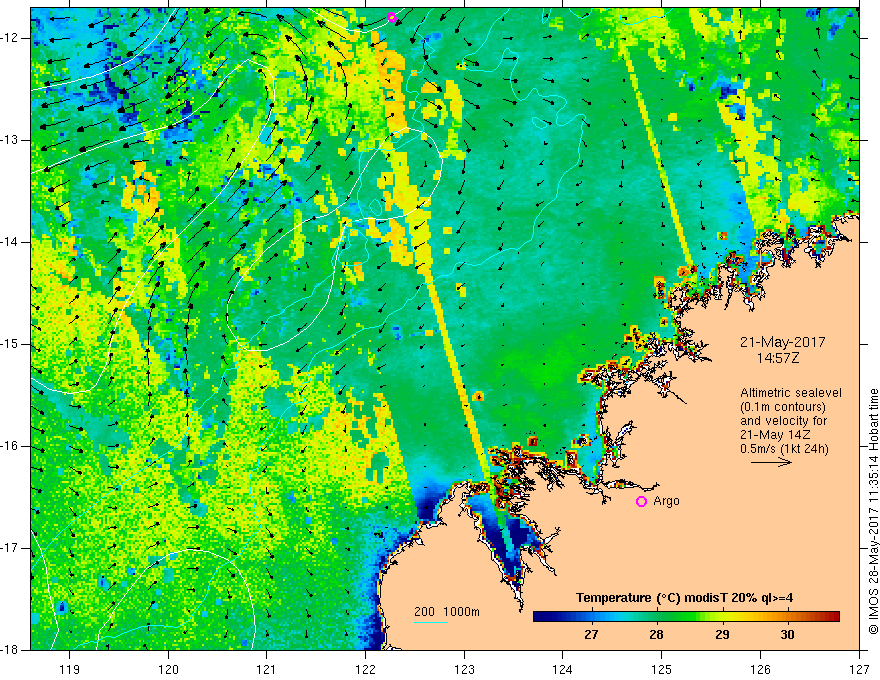Click the magenta Argo float marker near 122.3E
The height and width of the screenshot is (680, 880).
[392, 17]
